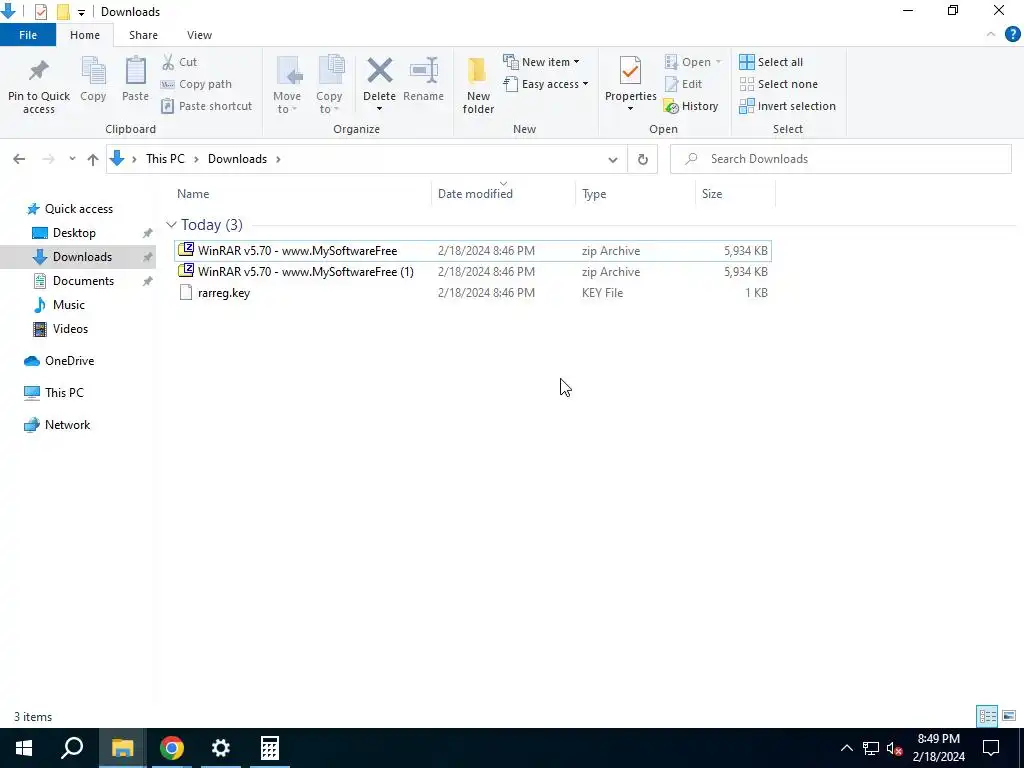Open Calculator from taskbar
The height and width of the screenshot is (768, 1024).
[270, 748]
